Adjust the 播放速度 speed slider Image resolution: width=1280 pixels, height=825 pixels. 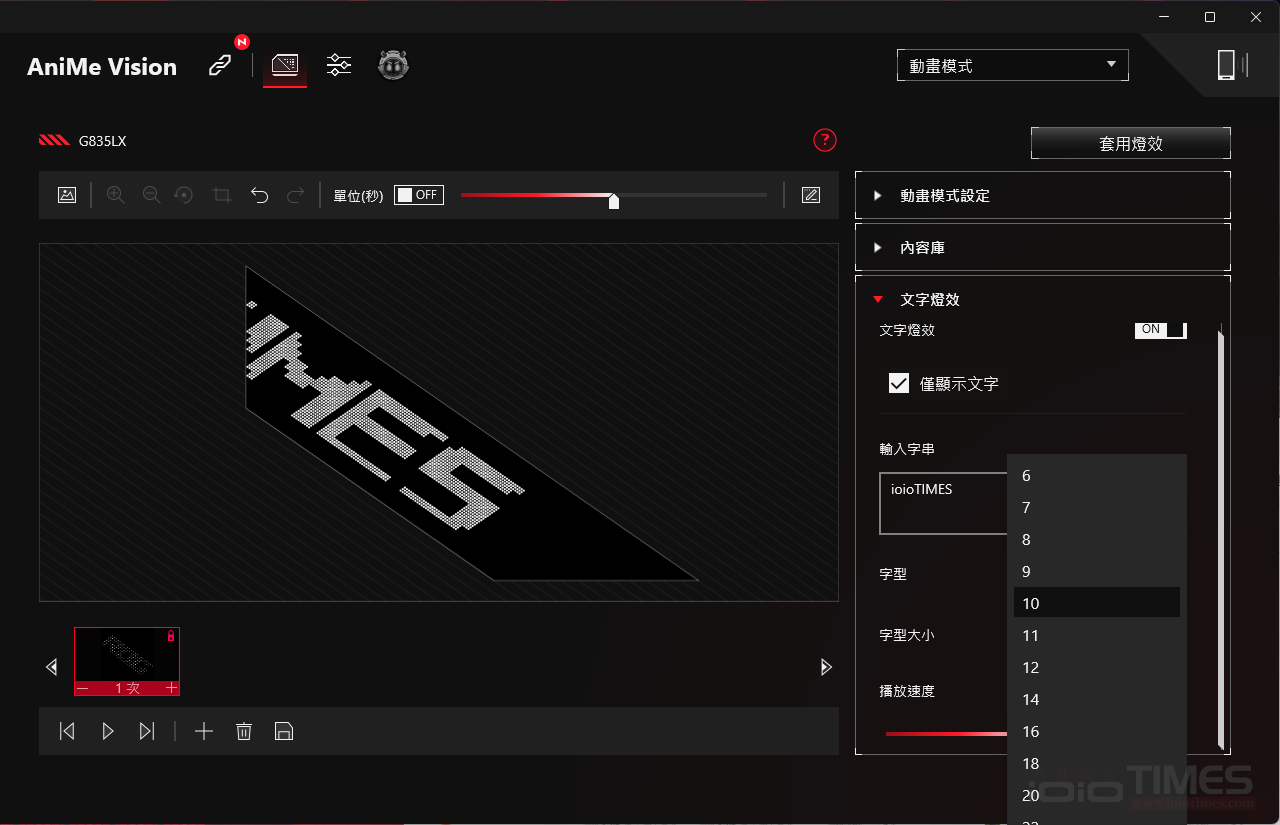coord(946,733)
